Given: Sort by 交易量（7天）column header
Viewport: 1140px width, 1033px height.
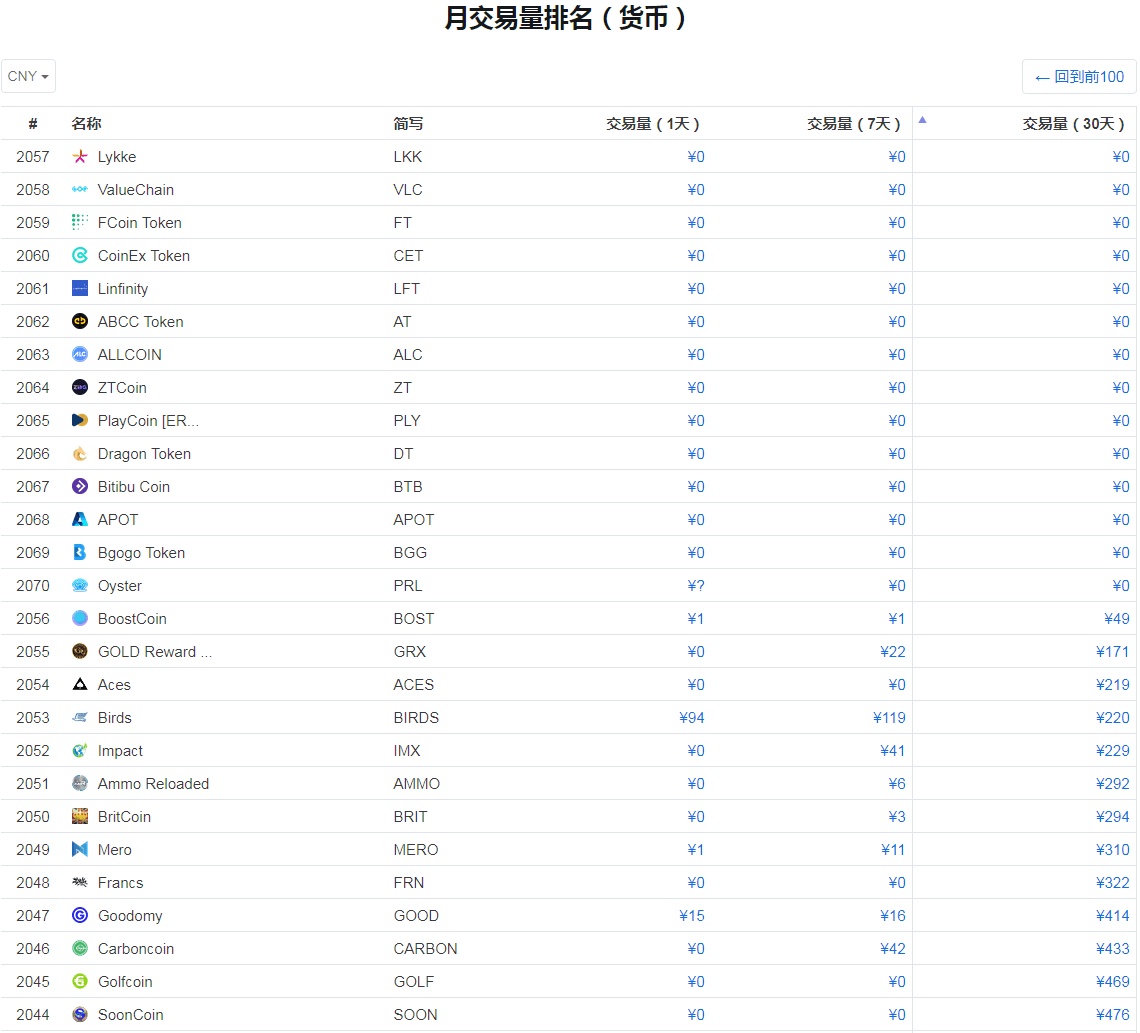Looking at the screenshot, I should pyautogui.click(x=854, y=124).
